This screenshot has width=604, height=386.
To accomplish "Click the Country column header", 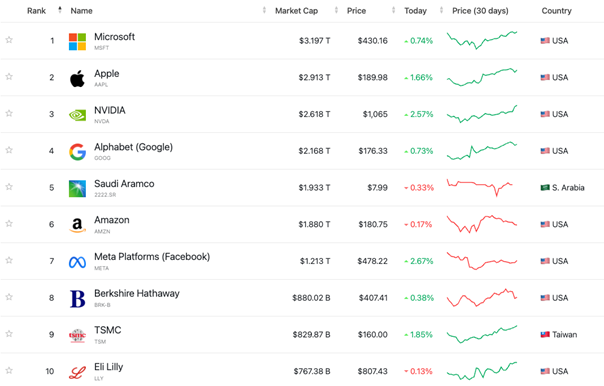I will click(x=556, y=11).
